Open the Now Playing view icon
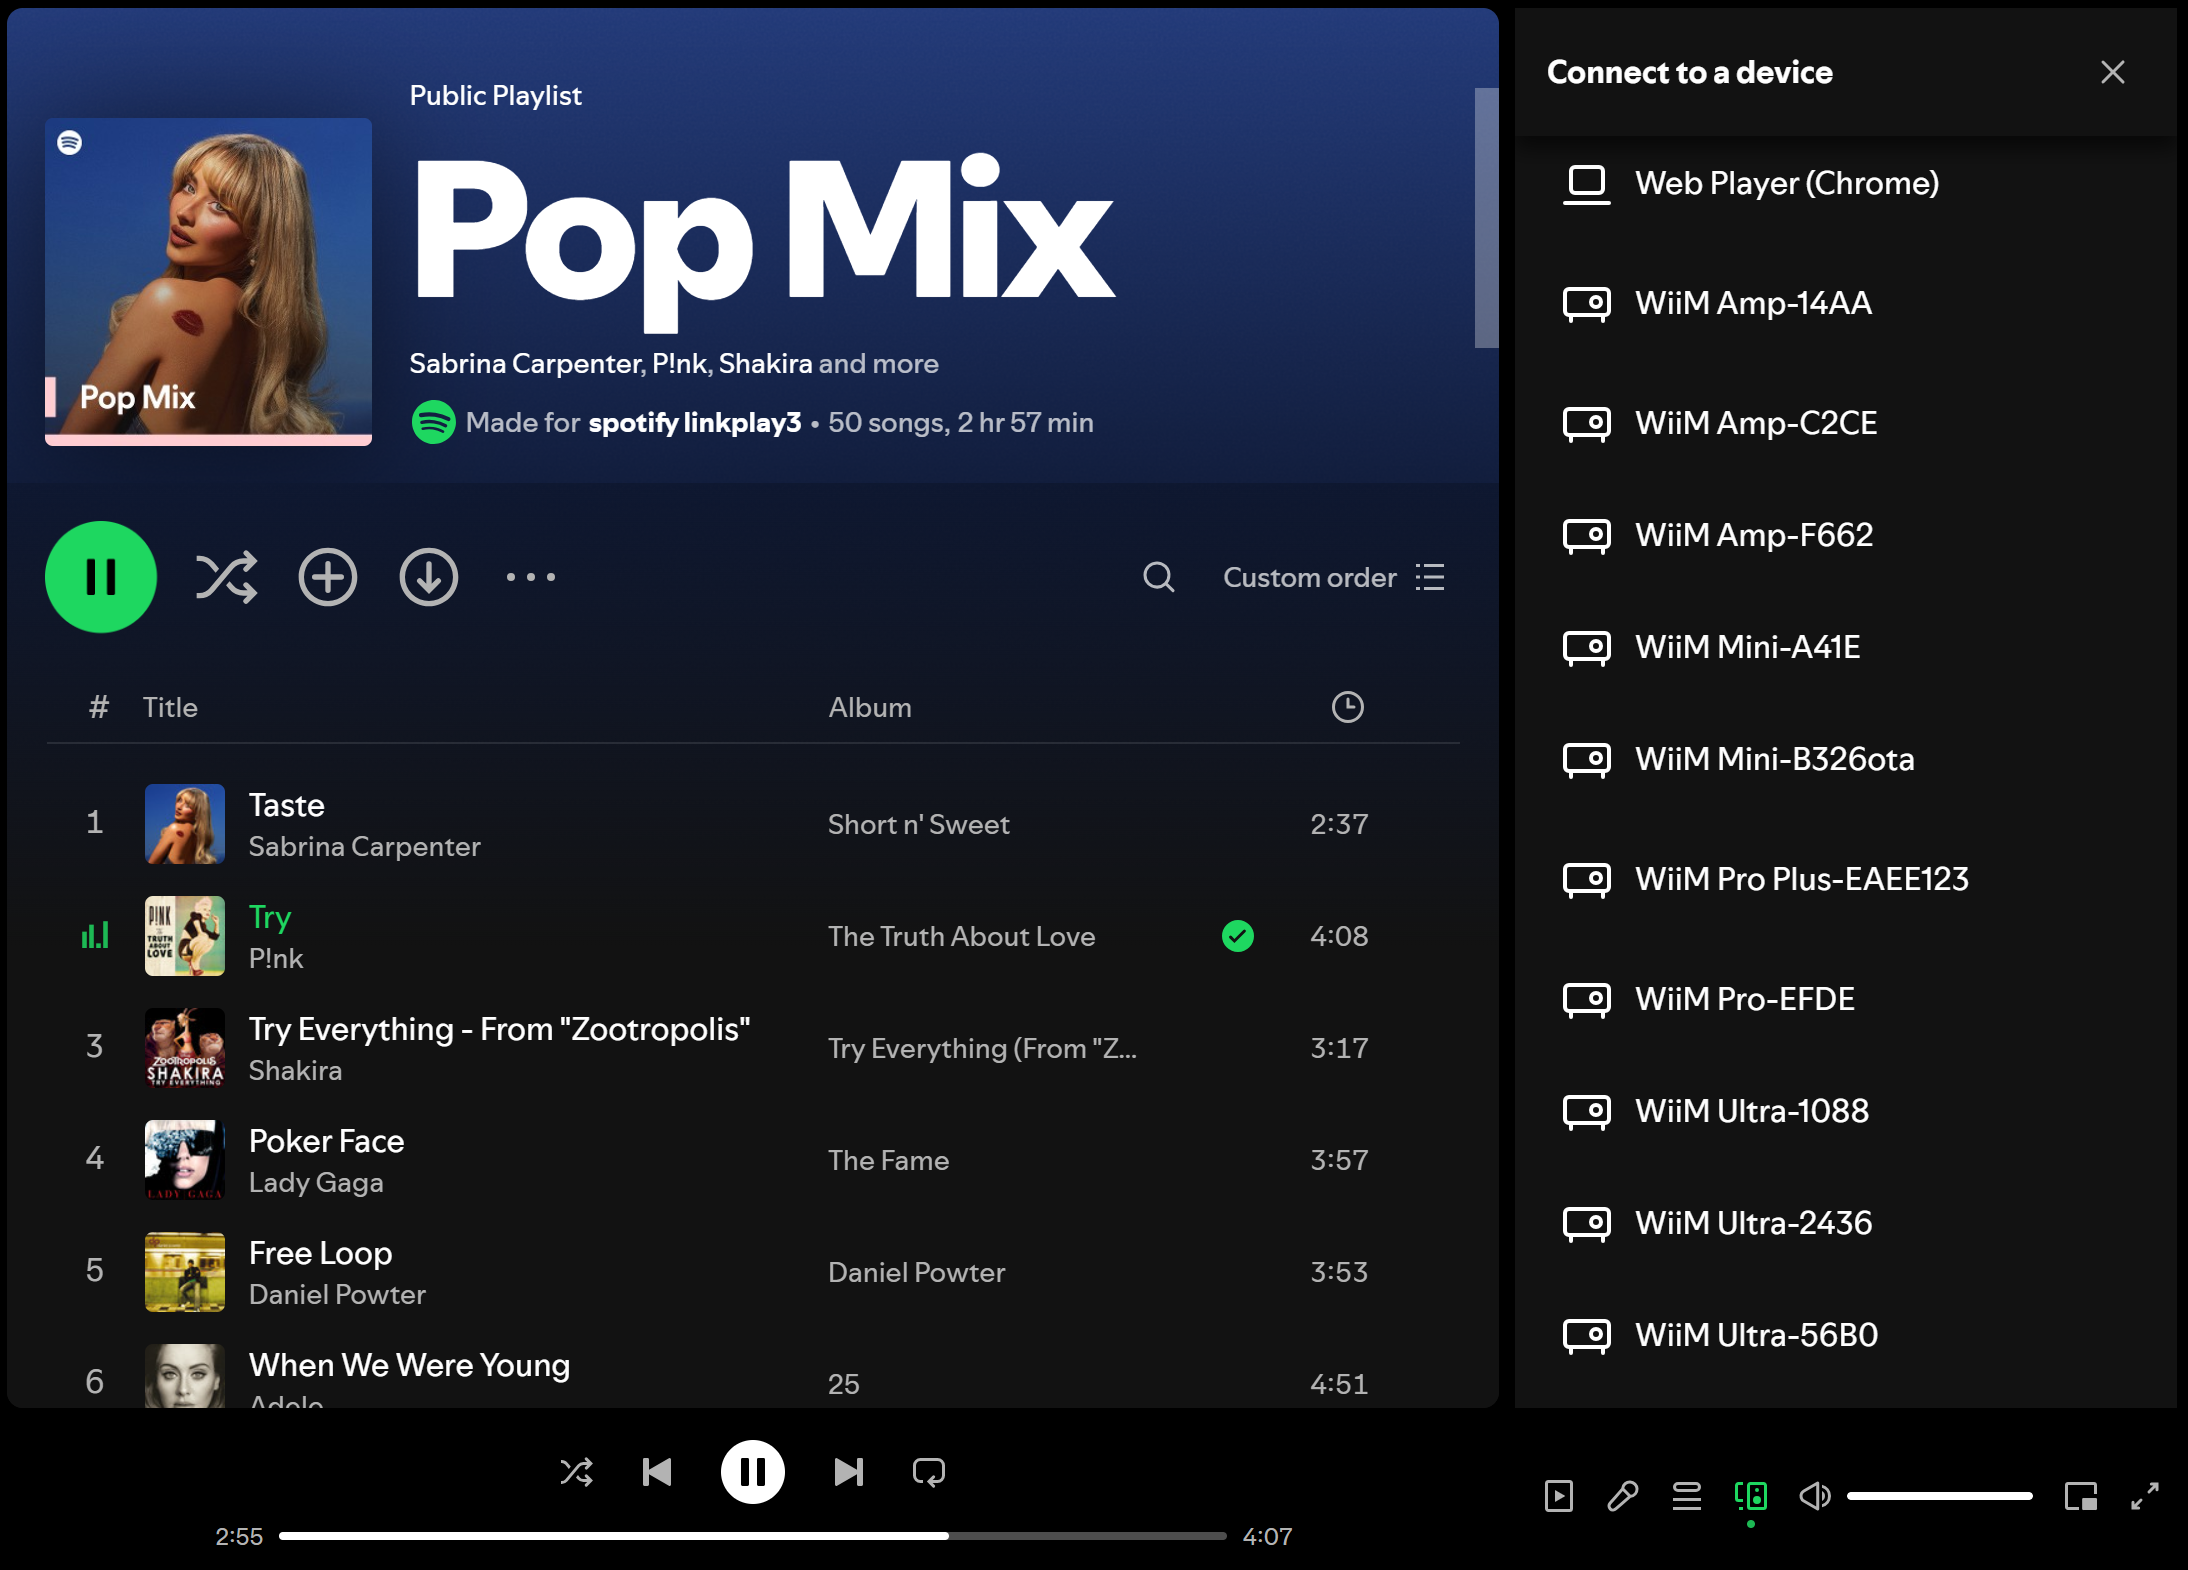The image size is (2188, 1570). click(x=1558, y=1496)
